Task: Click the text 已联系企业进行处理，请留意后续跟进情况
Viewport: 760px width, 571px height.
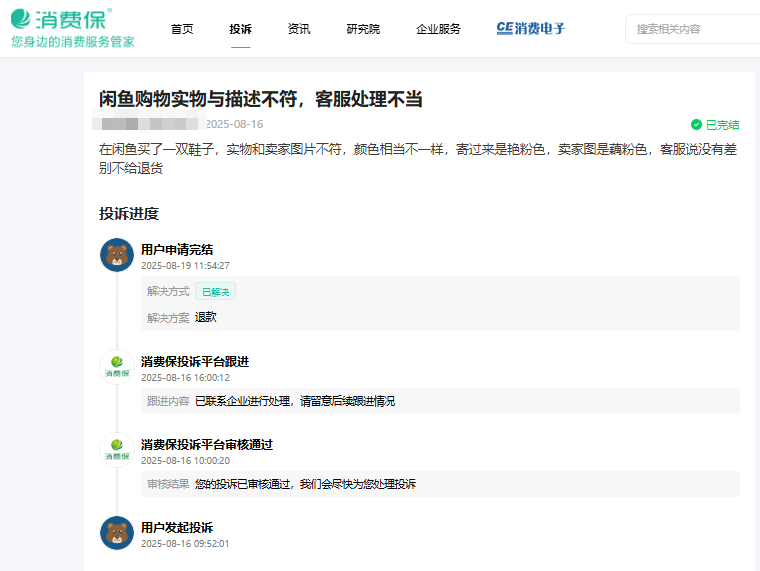Action: click(295, 401)
